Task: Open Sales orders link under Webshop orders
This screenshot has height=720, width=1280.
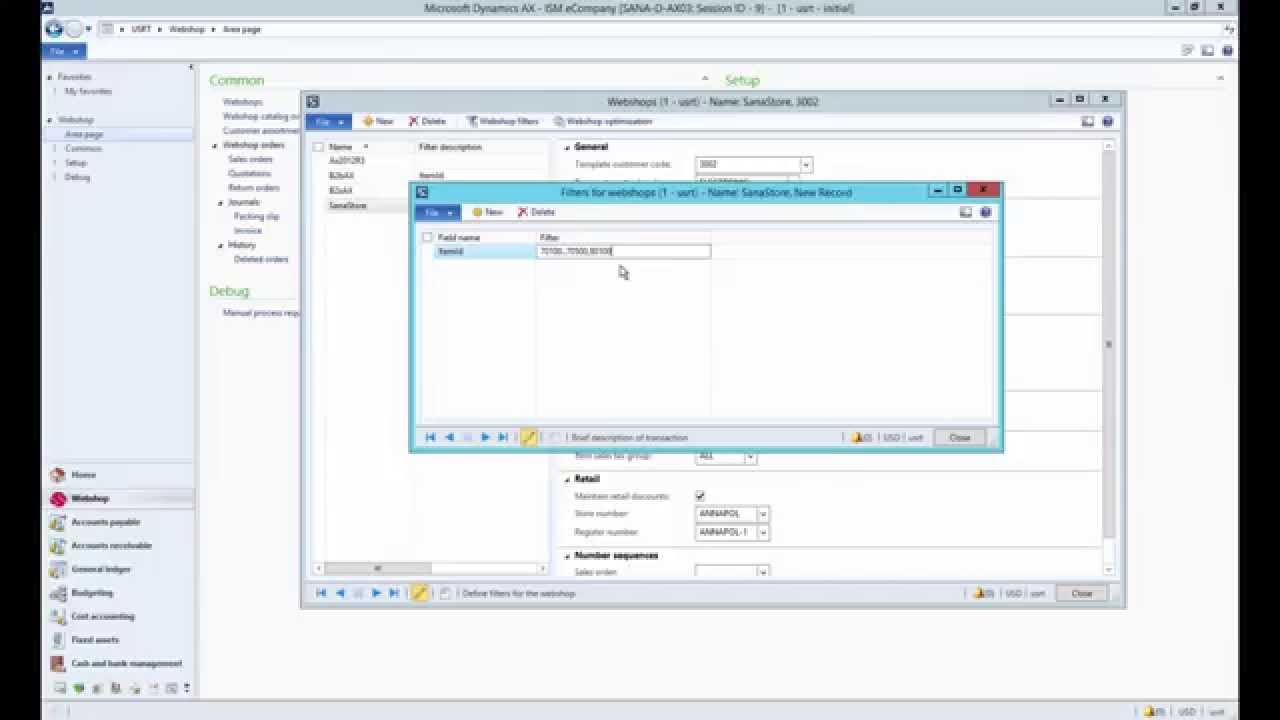Action: click(x=250, y=159)
